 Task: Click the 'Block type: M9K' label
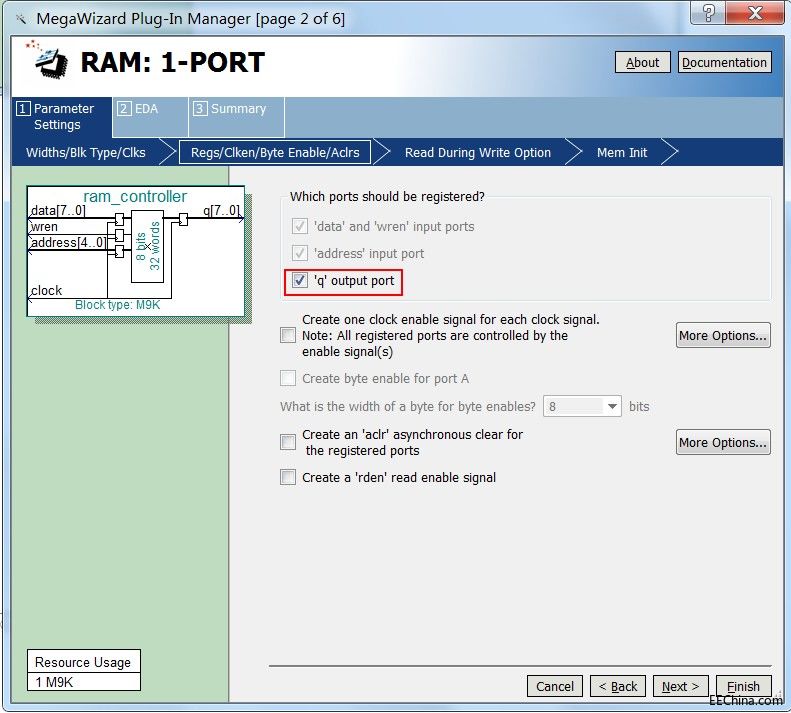118,305
